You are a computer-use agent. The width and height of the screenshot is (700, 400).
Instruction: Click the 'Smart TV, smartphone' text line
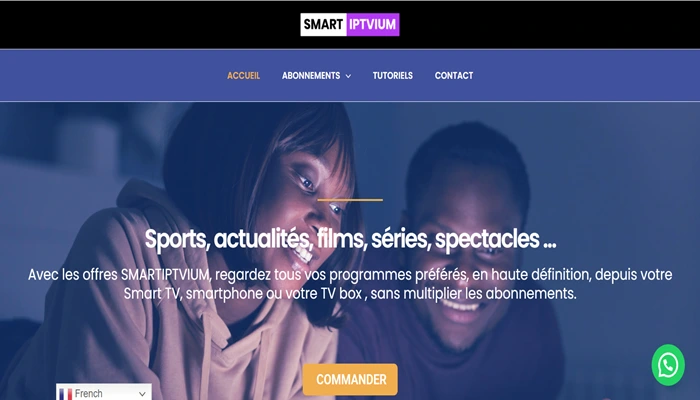tap(350, 294)
